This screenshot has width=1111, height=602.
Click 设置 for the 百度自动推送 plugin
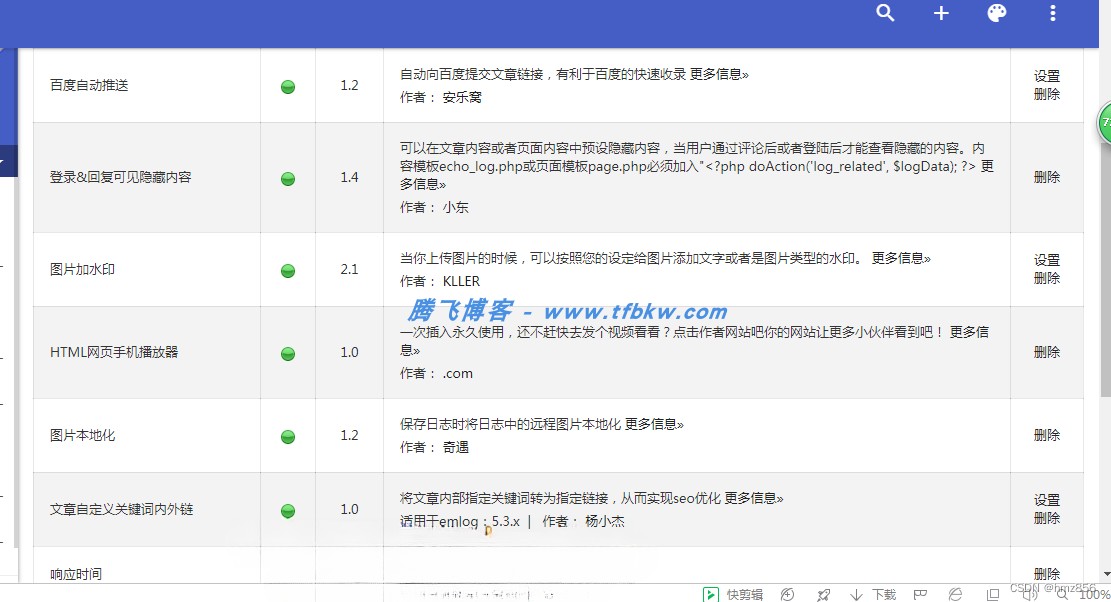tap(1046, 75)
